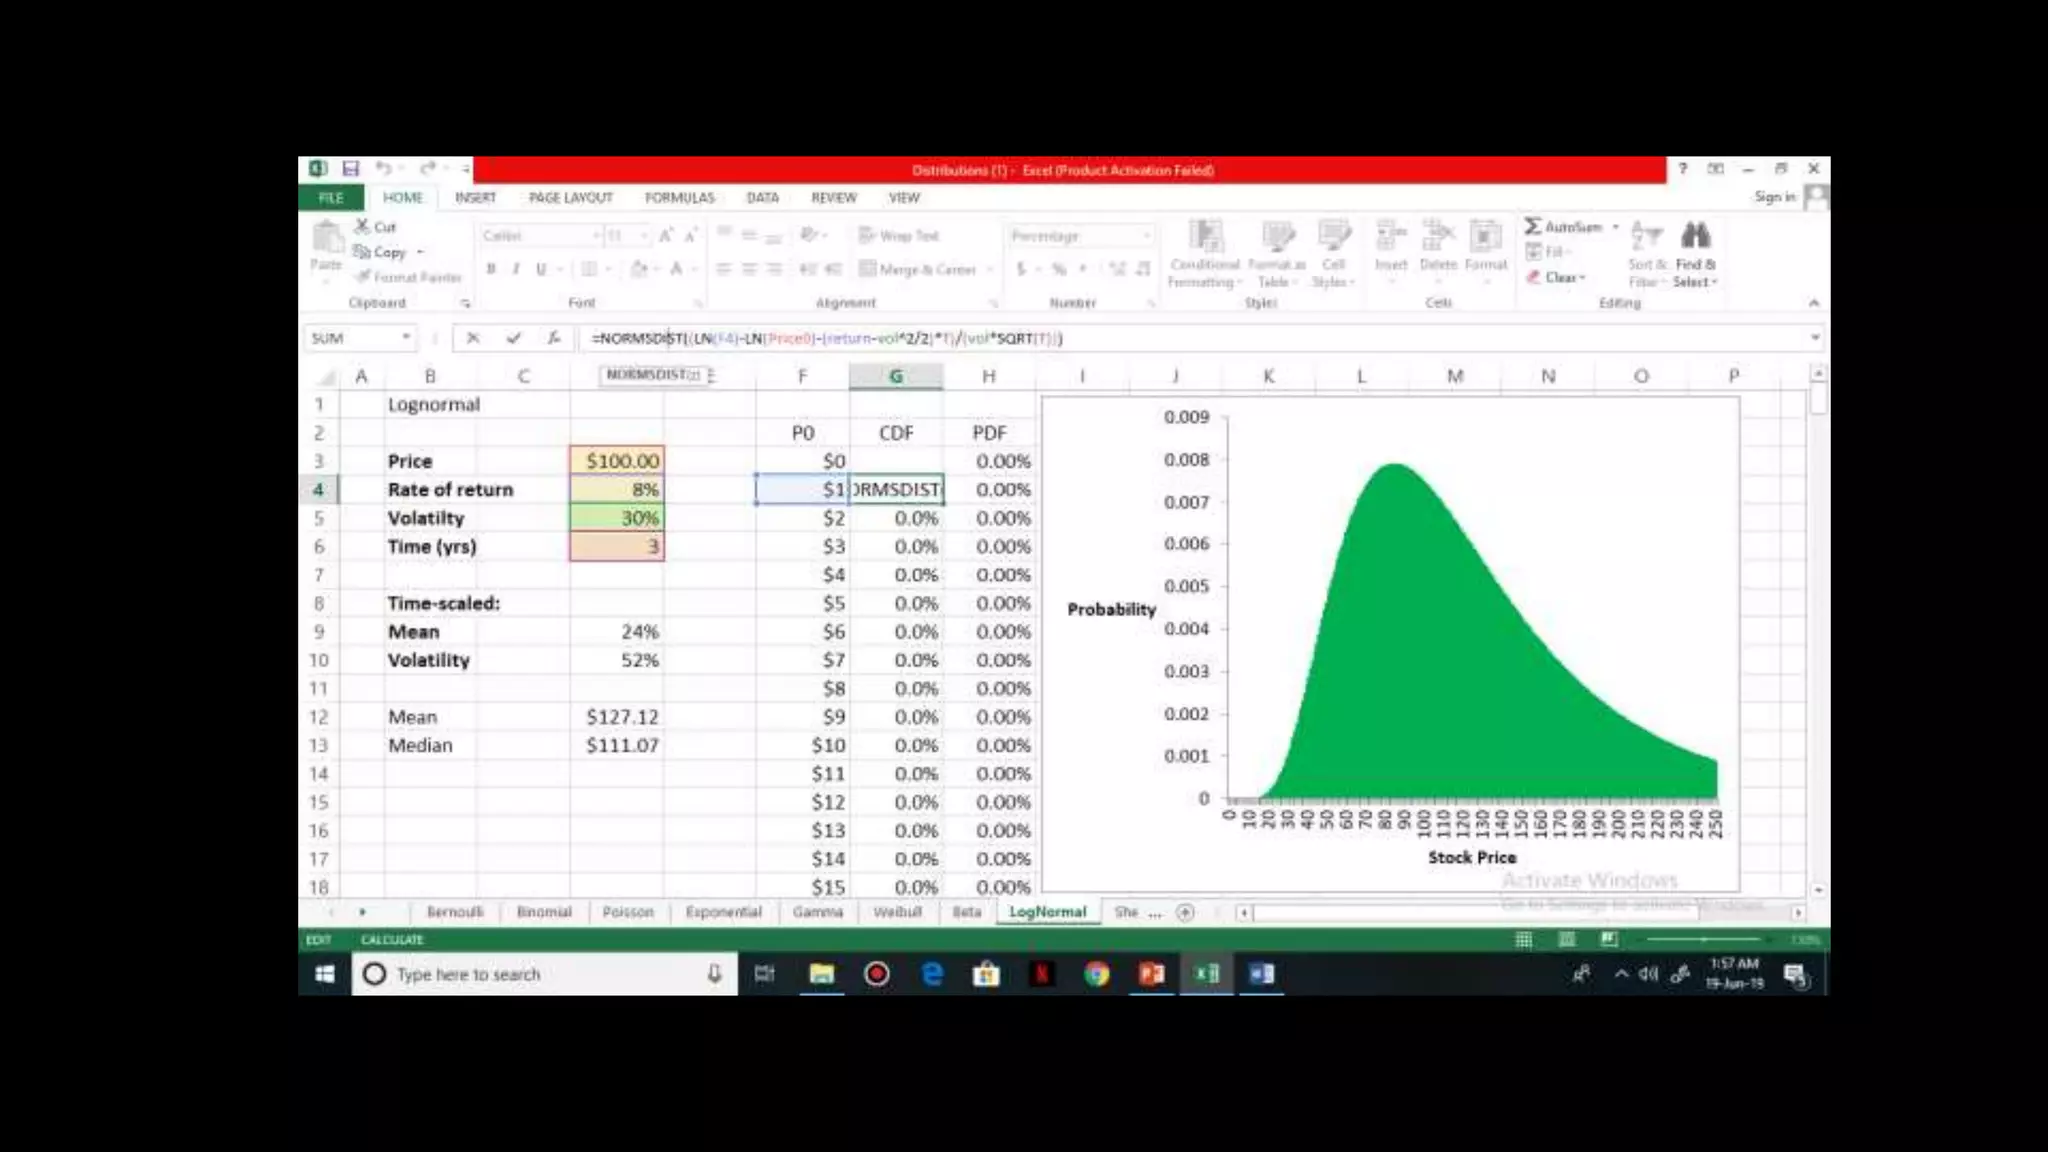
Task: Cancel formula entry with X icon
Action: 473,338
